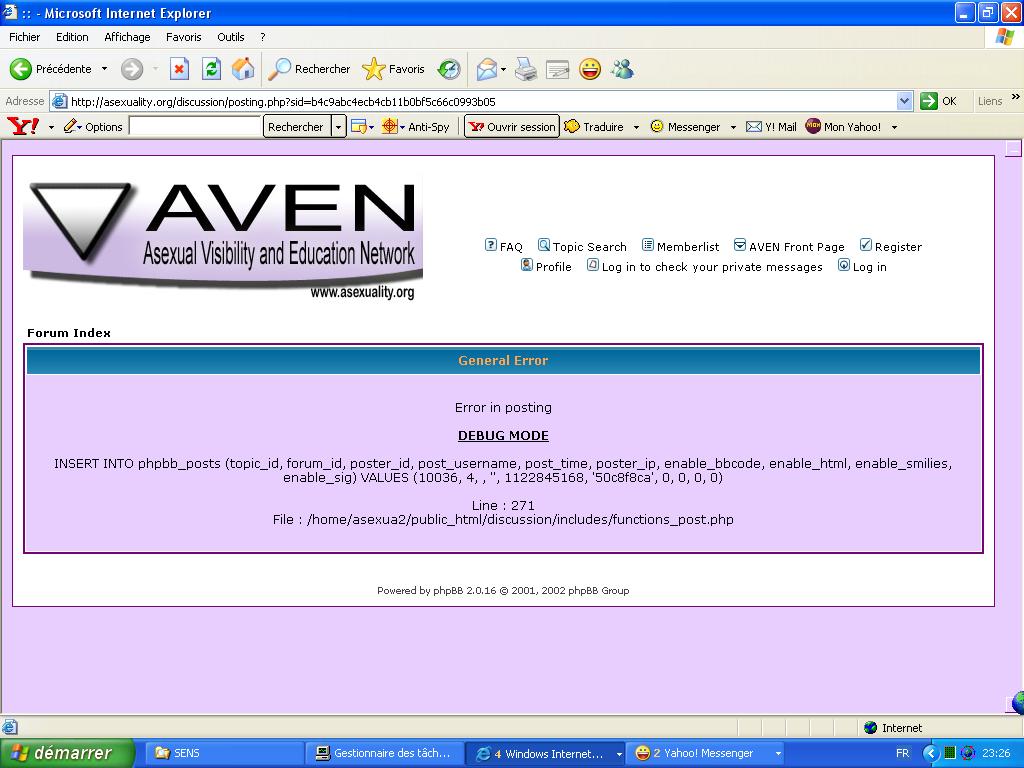This screenshot has width=1024, height=768.
Task: Open the dropdown next to the Yahoo logo
Action: 51,127
